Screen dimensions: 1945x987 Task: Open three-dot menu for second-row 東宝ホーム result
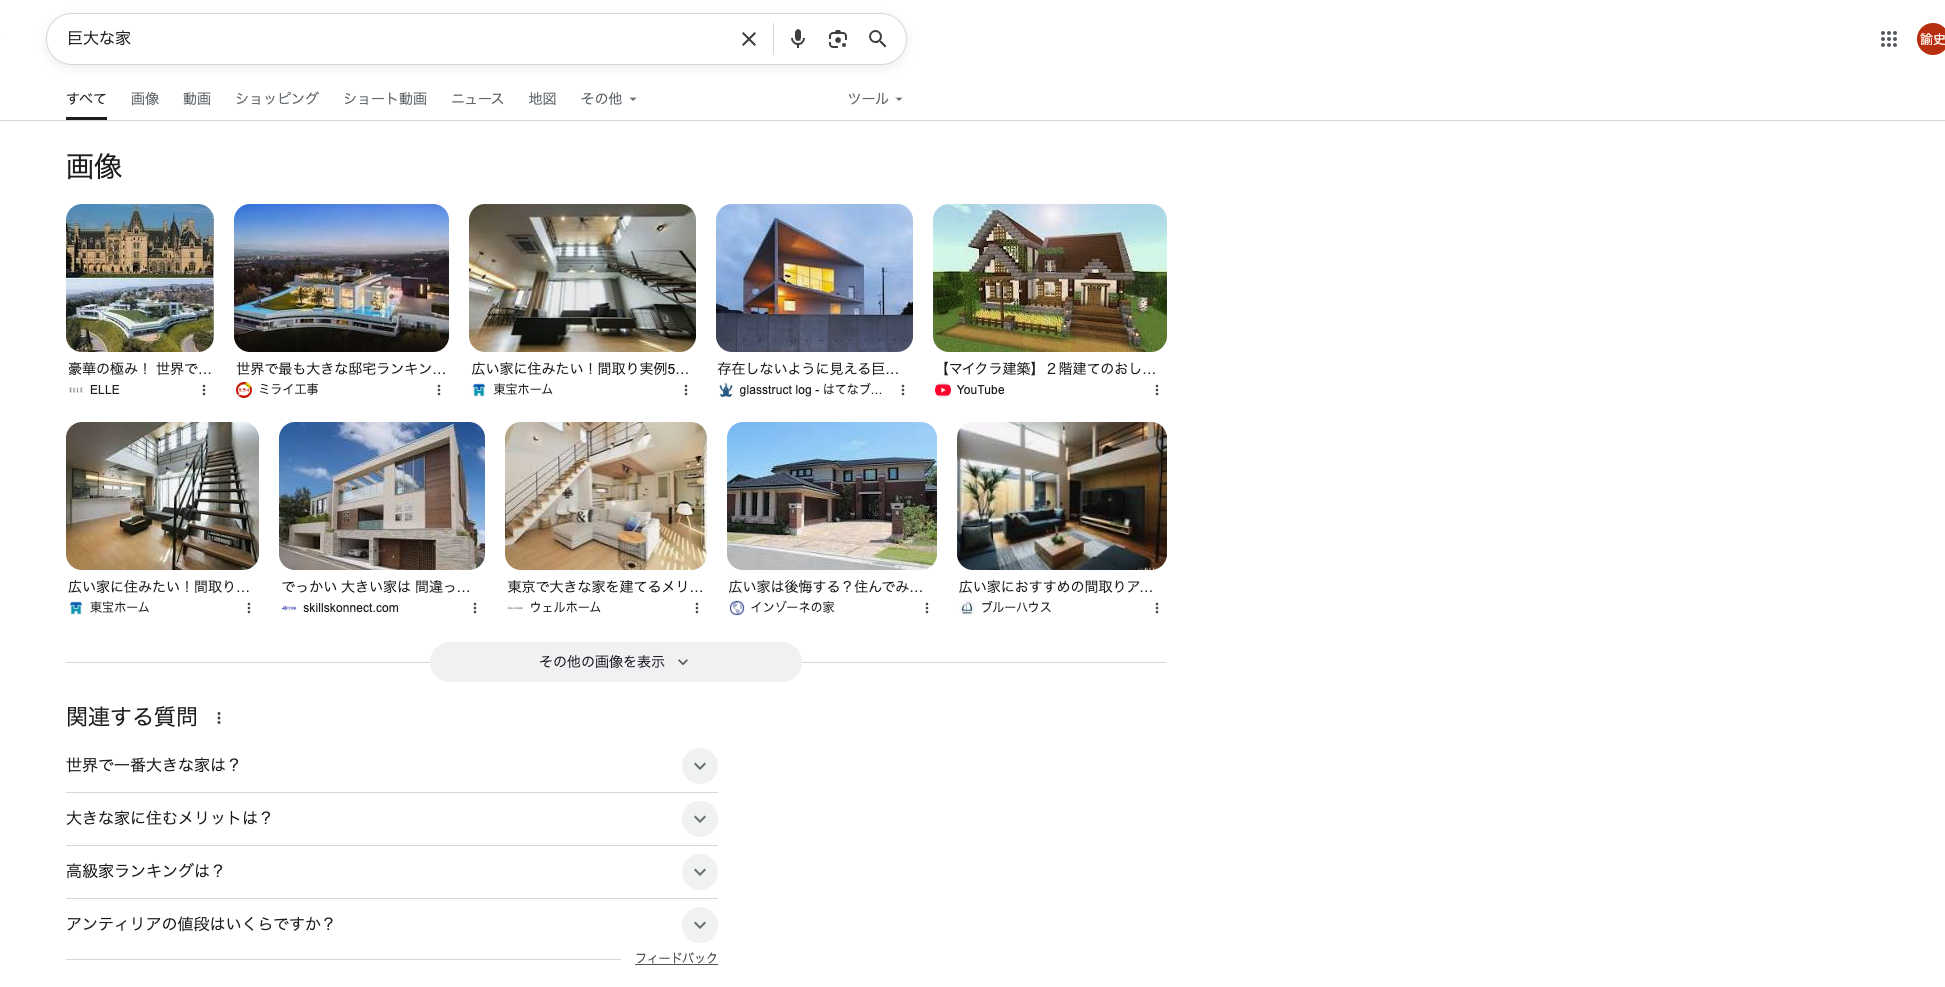(x=249, y=608)
